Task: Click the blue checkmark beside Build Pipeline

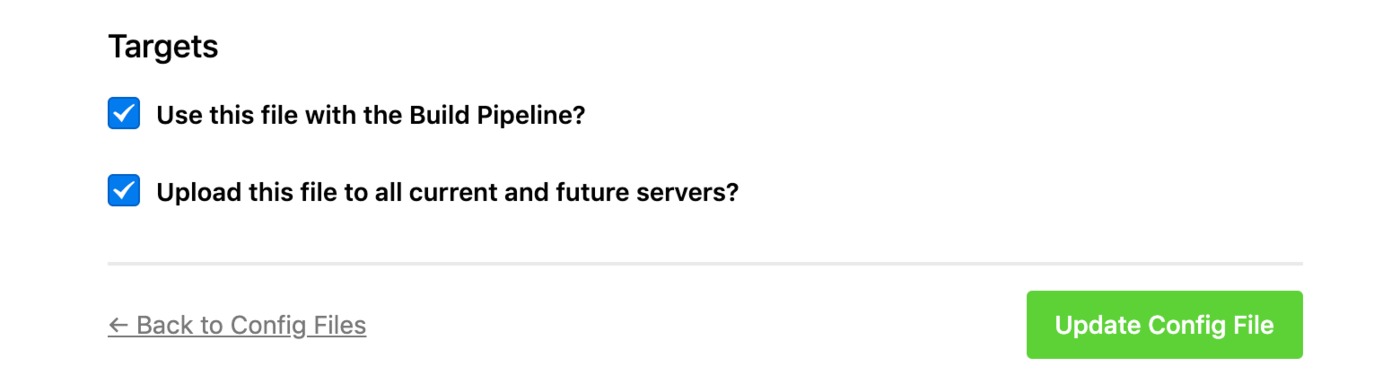Action: pyautogui.click(x=124, y=114)
